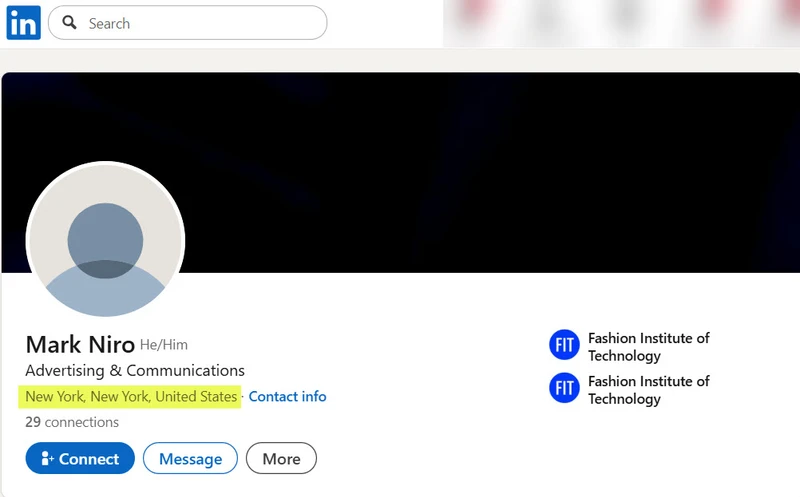800x497 pixels.
Task: View the 29 connections link
Action: pos(72,422)
